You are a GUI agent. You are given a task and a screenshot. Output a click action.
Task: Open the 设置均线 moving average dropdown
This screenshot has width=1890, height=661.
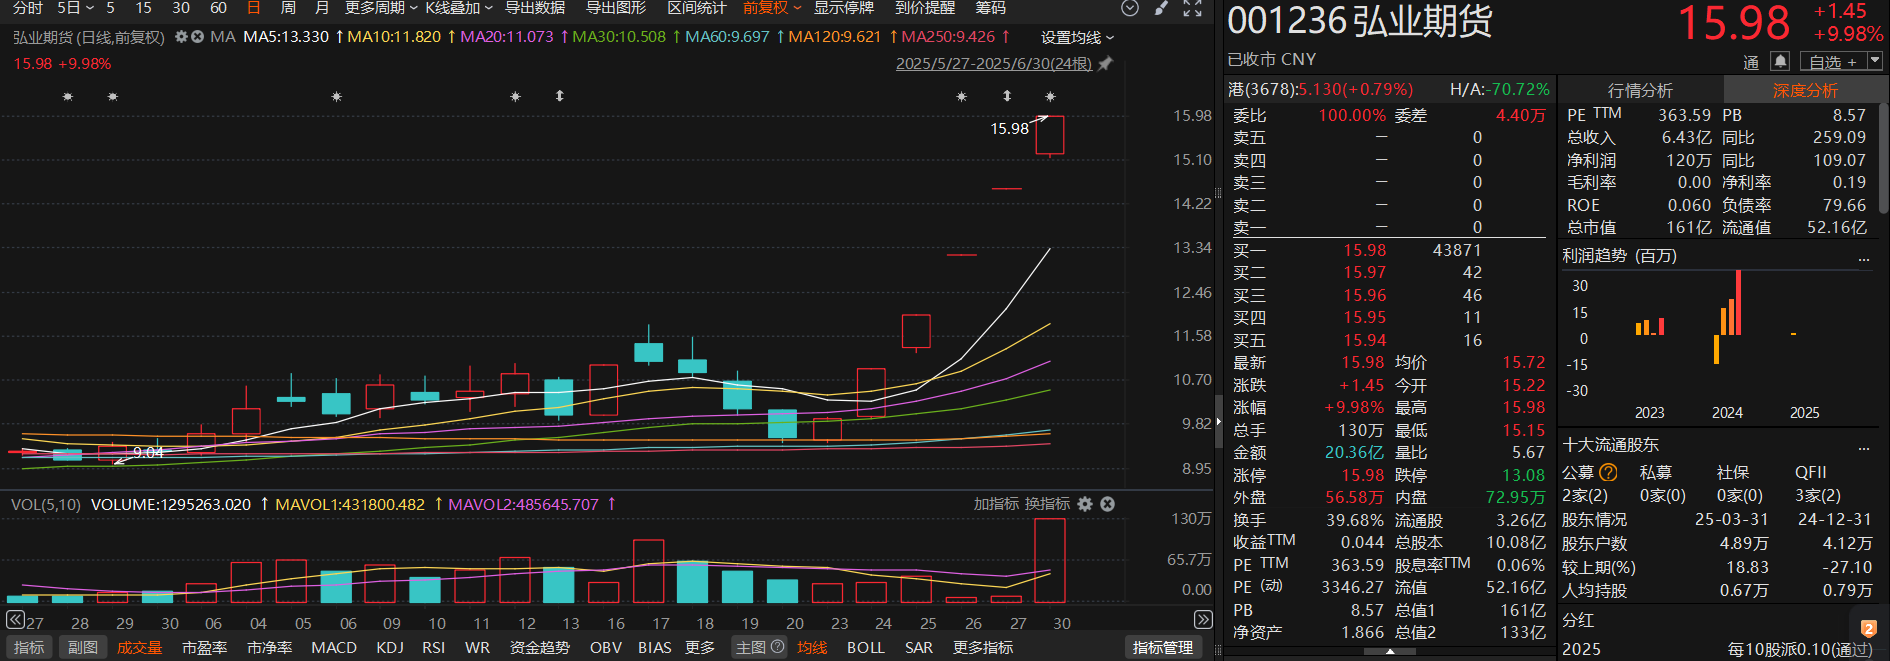click(x=1076, y=38)
